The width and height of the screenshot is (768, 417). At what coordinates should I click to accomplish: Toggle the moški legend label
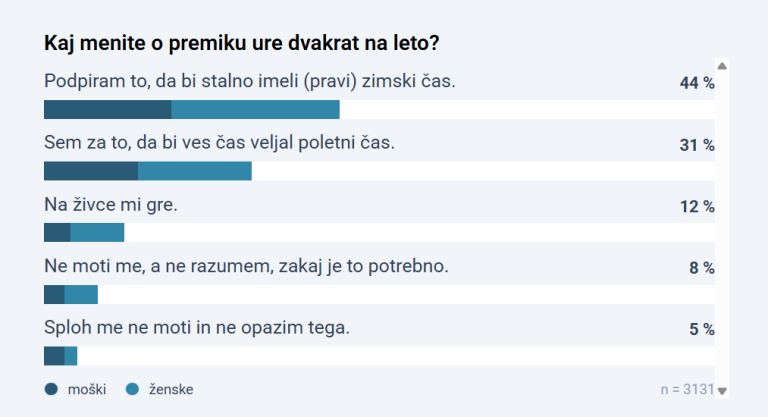[x=87, y=389]
